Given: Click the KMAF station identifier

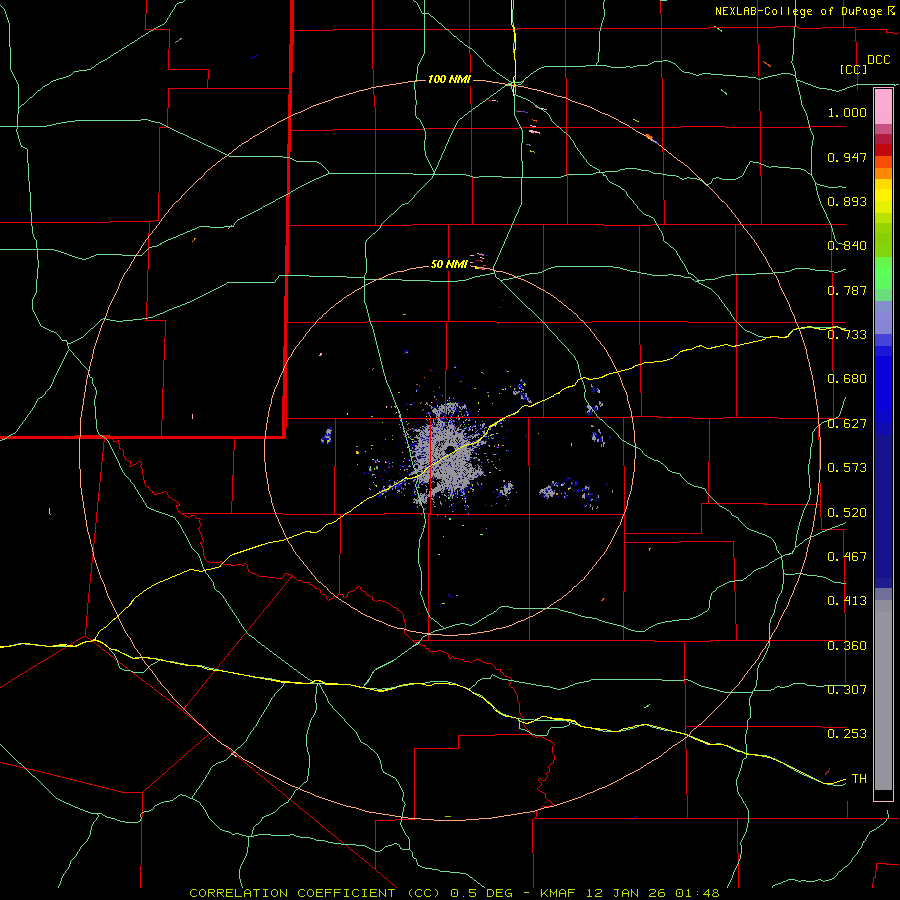Looking at the screenshot, I should (560, 893).
